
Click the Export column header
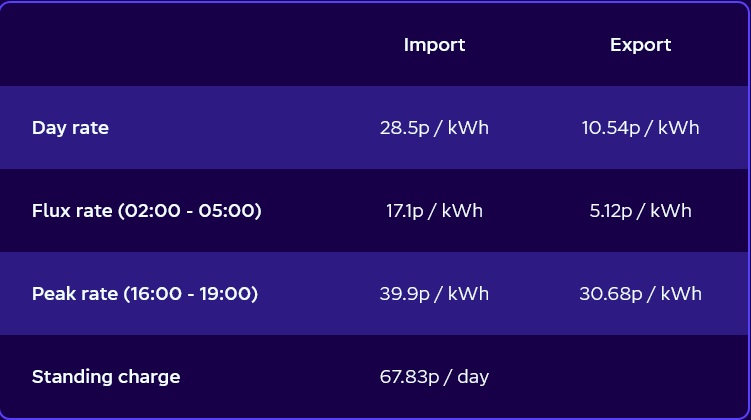click(640, 45)
